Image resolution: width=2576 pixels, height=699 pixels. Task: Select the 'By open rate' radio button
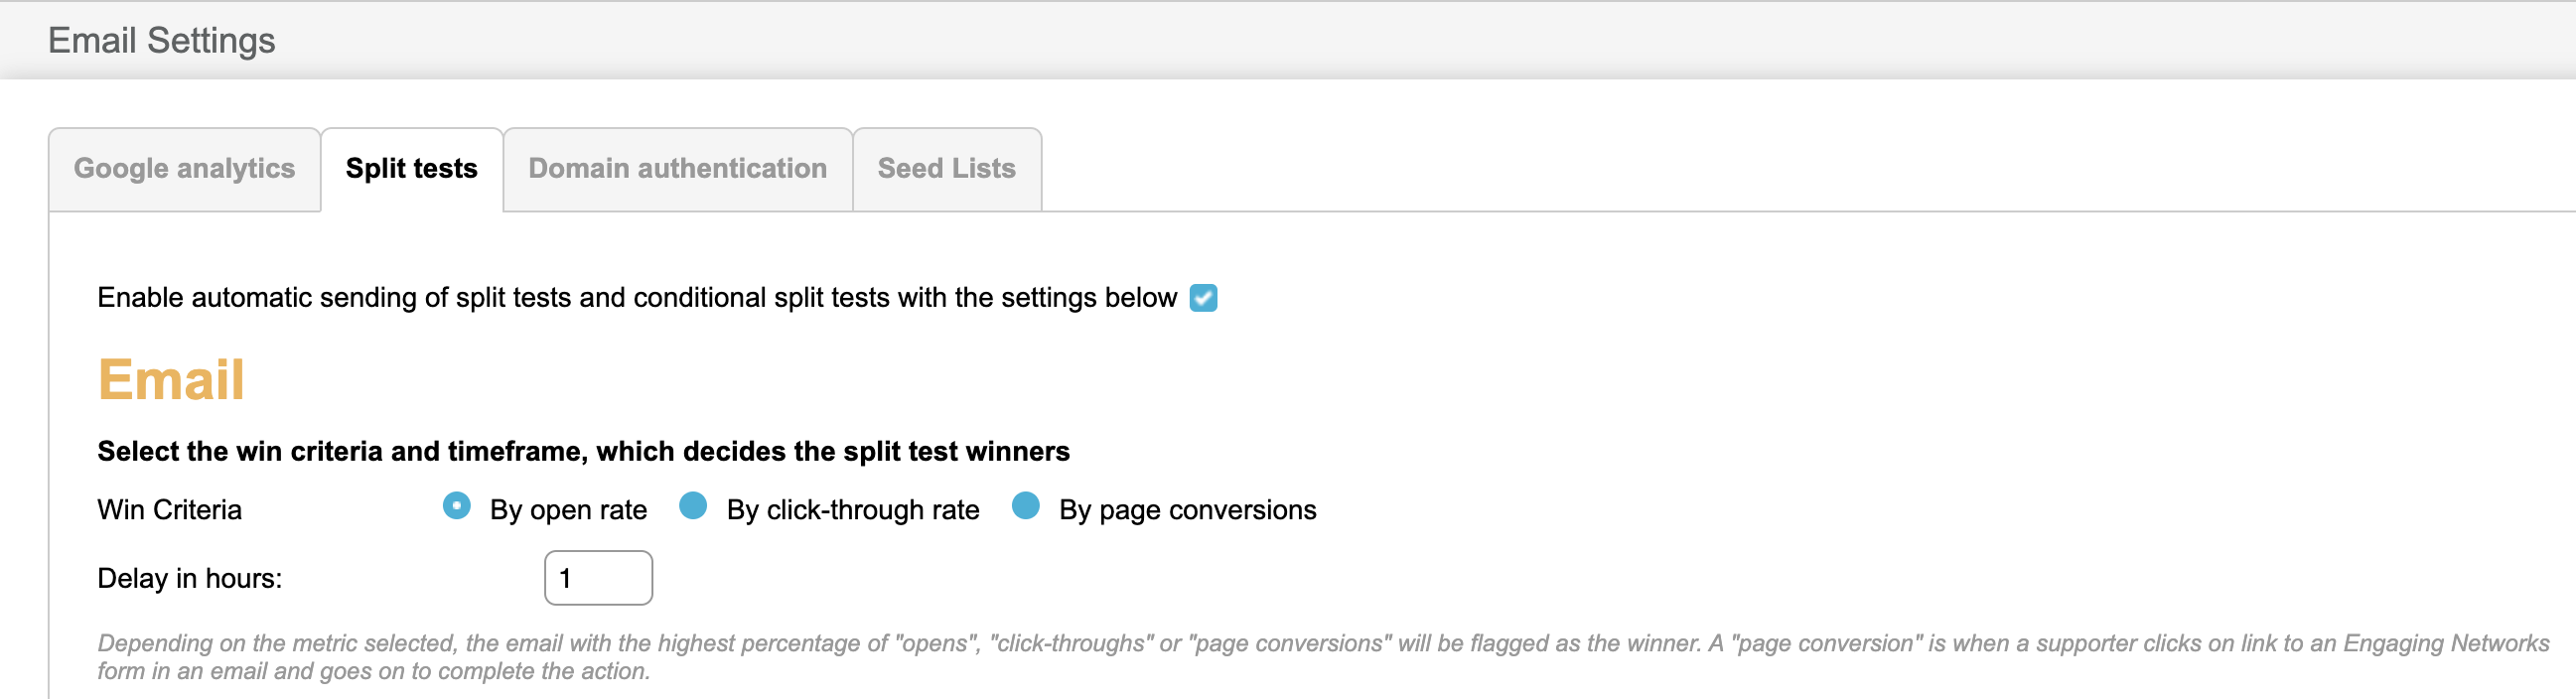pyautogui.click(x=457, y=507)
